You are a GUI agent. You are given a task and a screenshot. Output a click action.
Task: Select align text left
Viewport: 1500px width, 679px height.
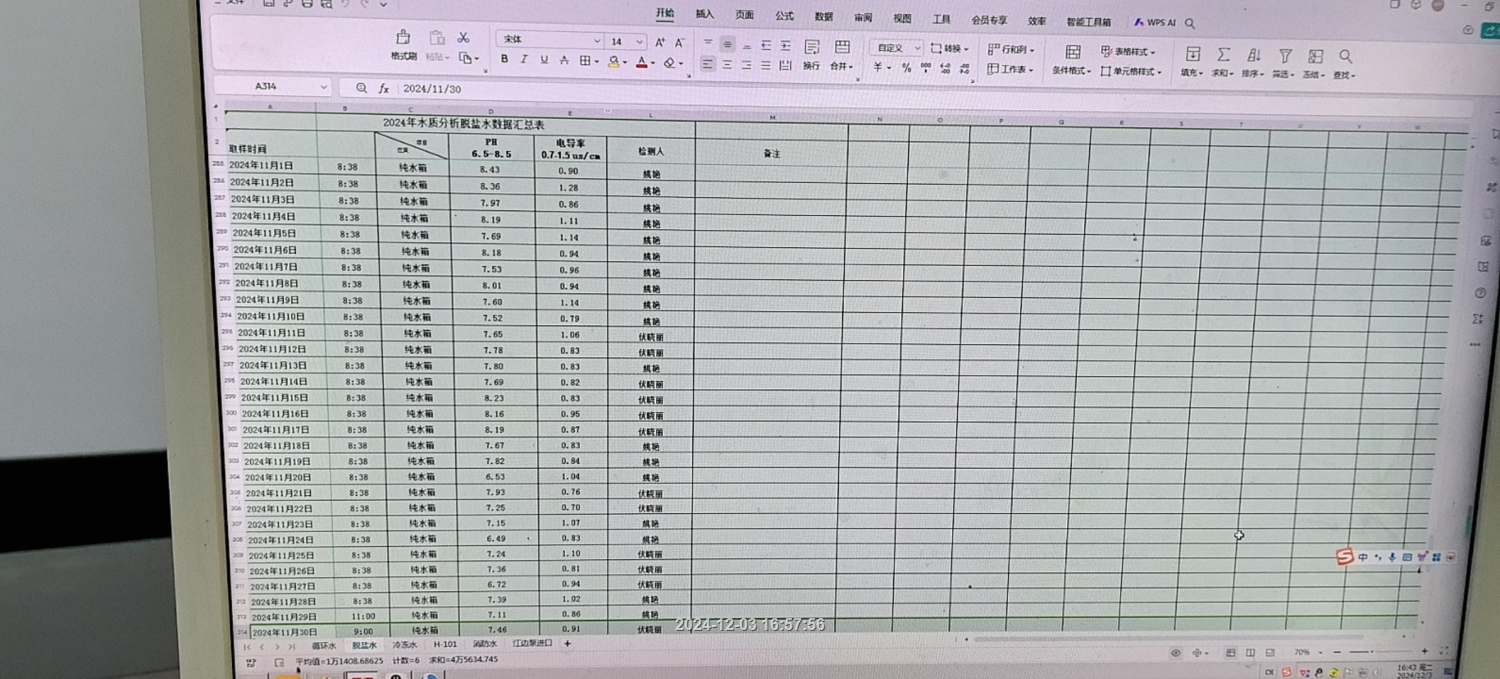click(x=708, y=64)
